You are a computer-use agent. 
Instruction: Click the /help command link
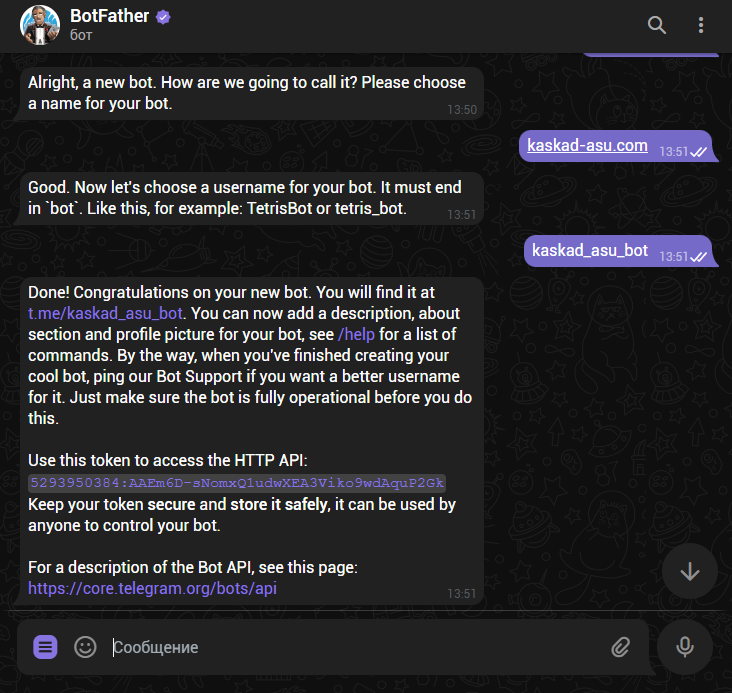(x=357, y=334)
